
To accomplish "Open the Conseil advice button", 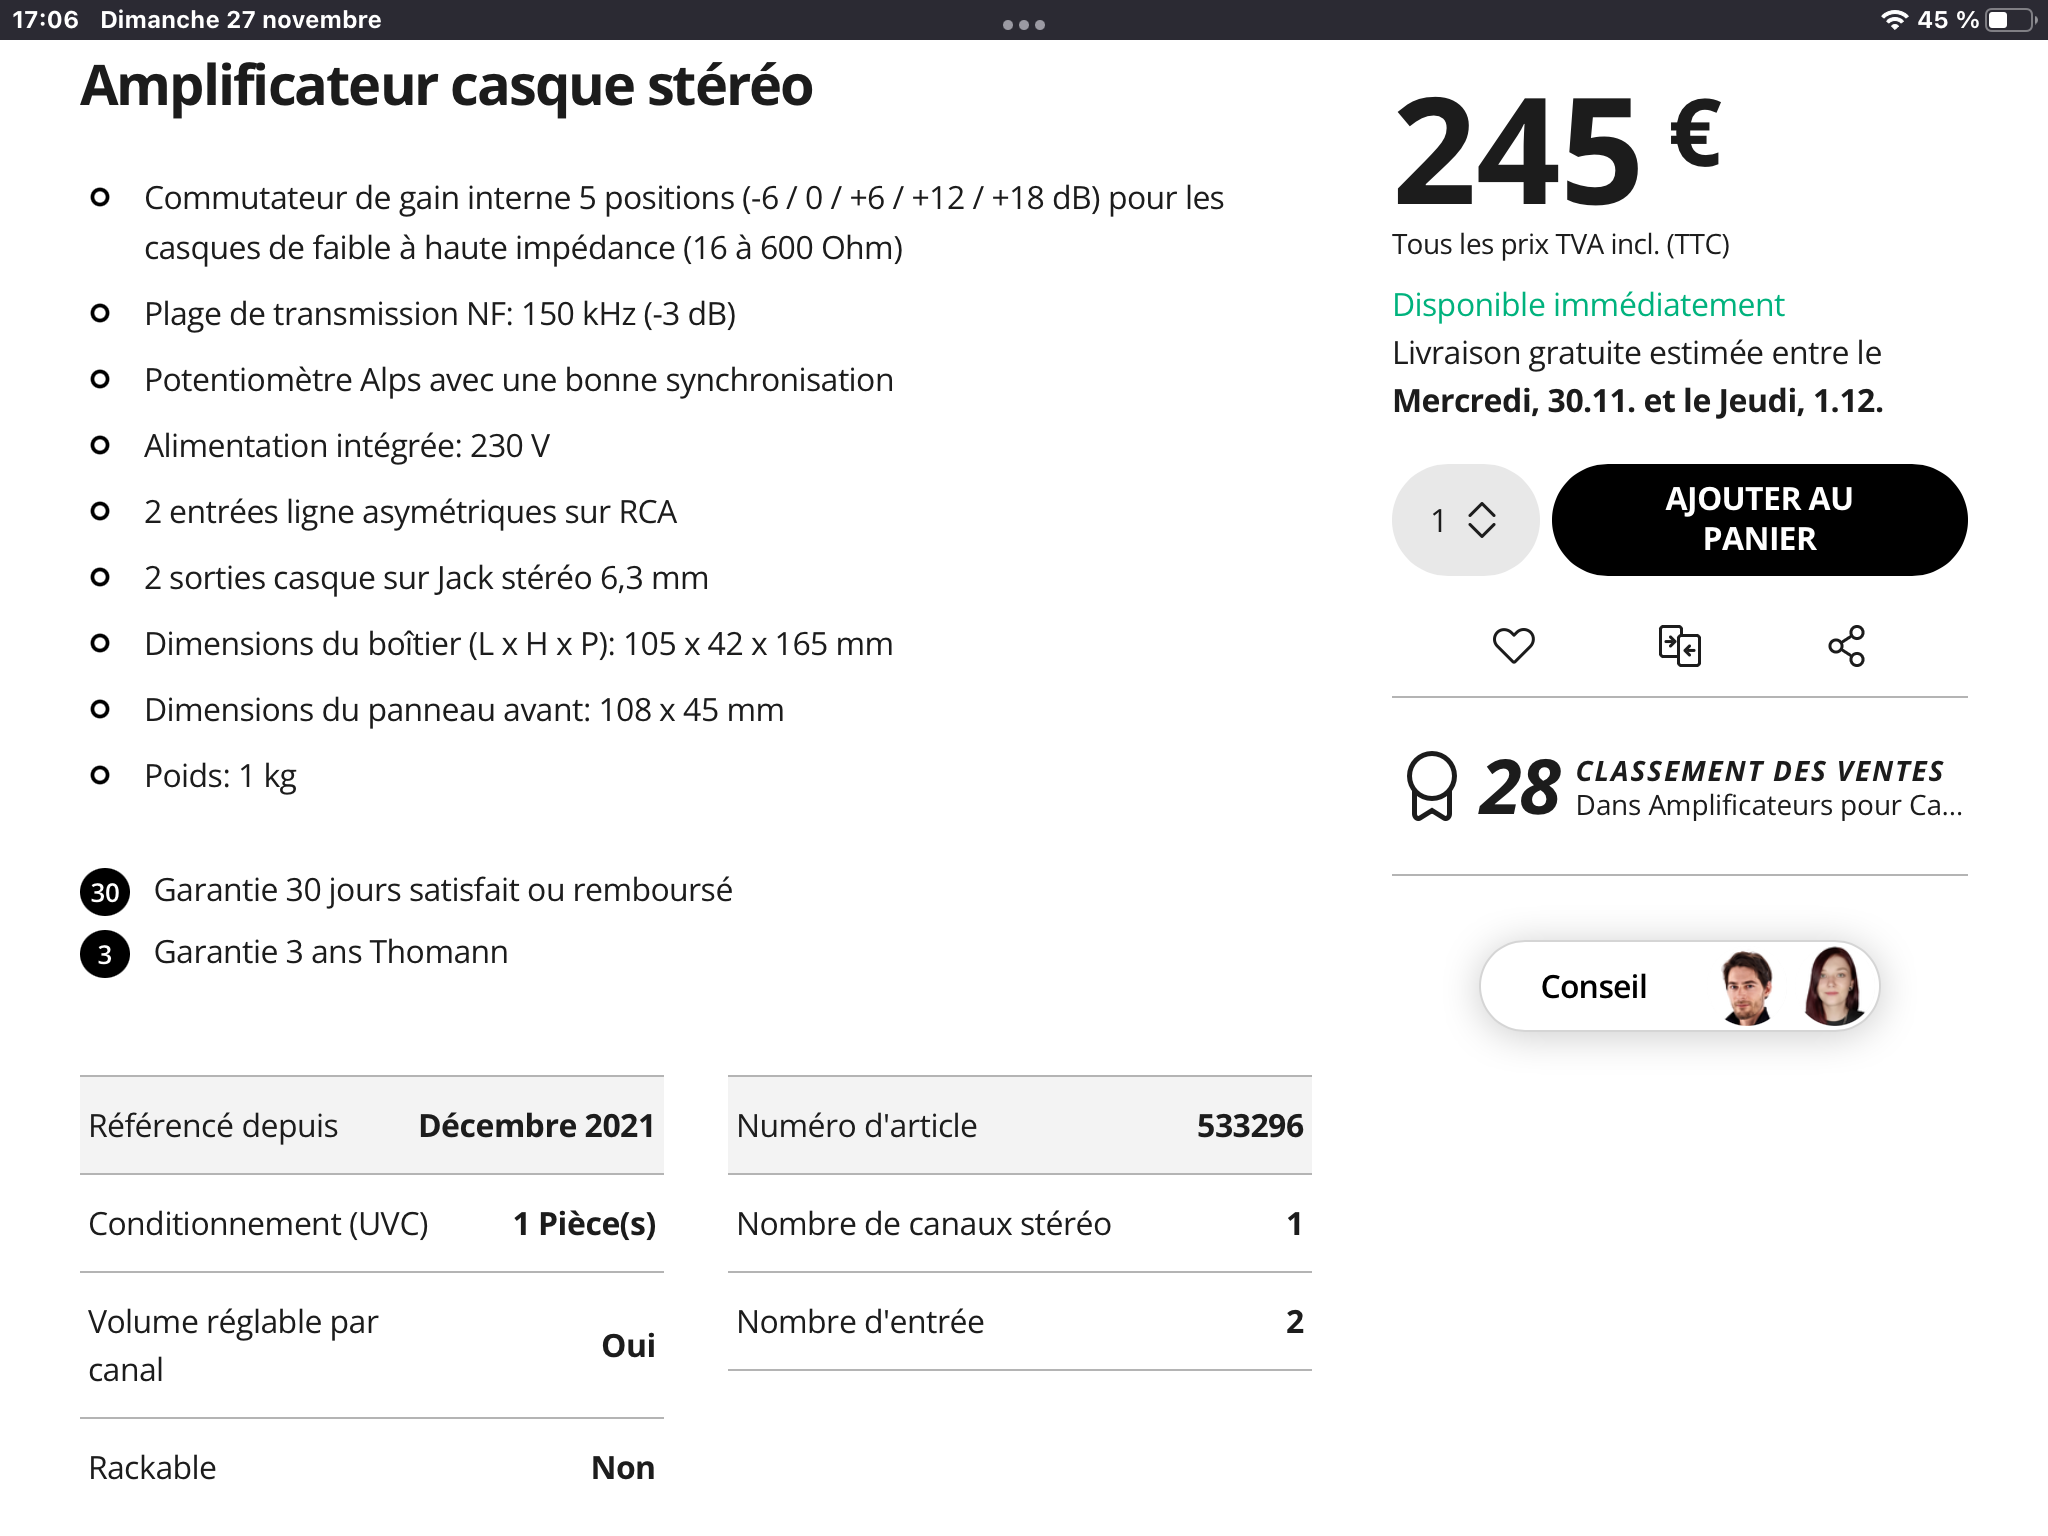I will click(1593, 987).
